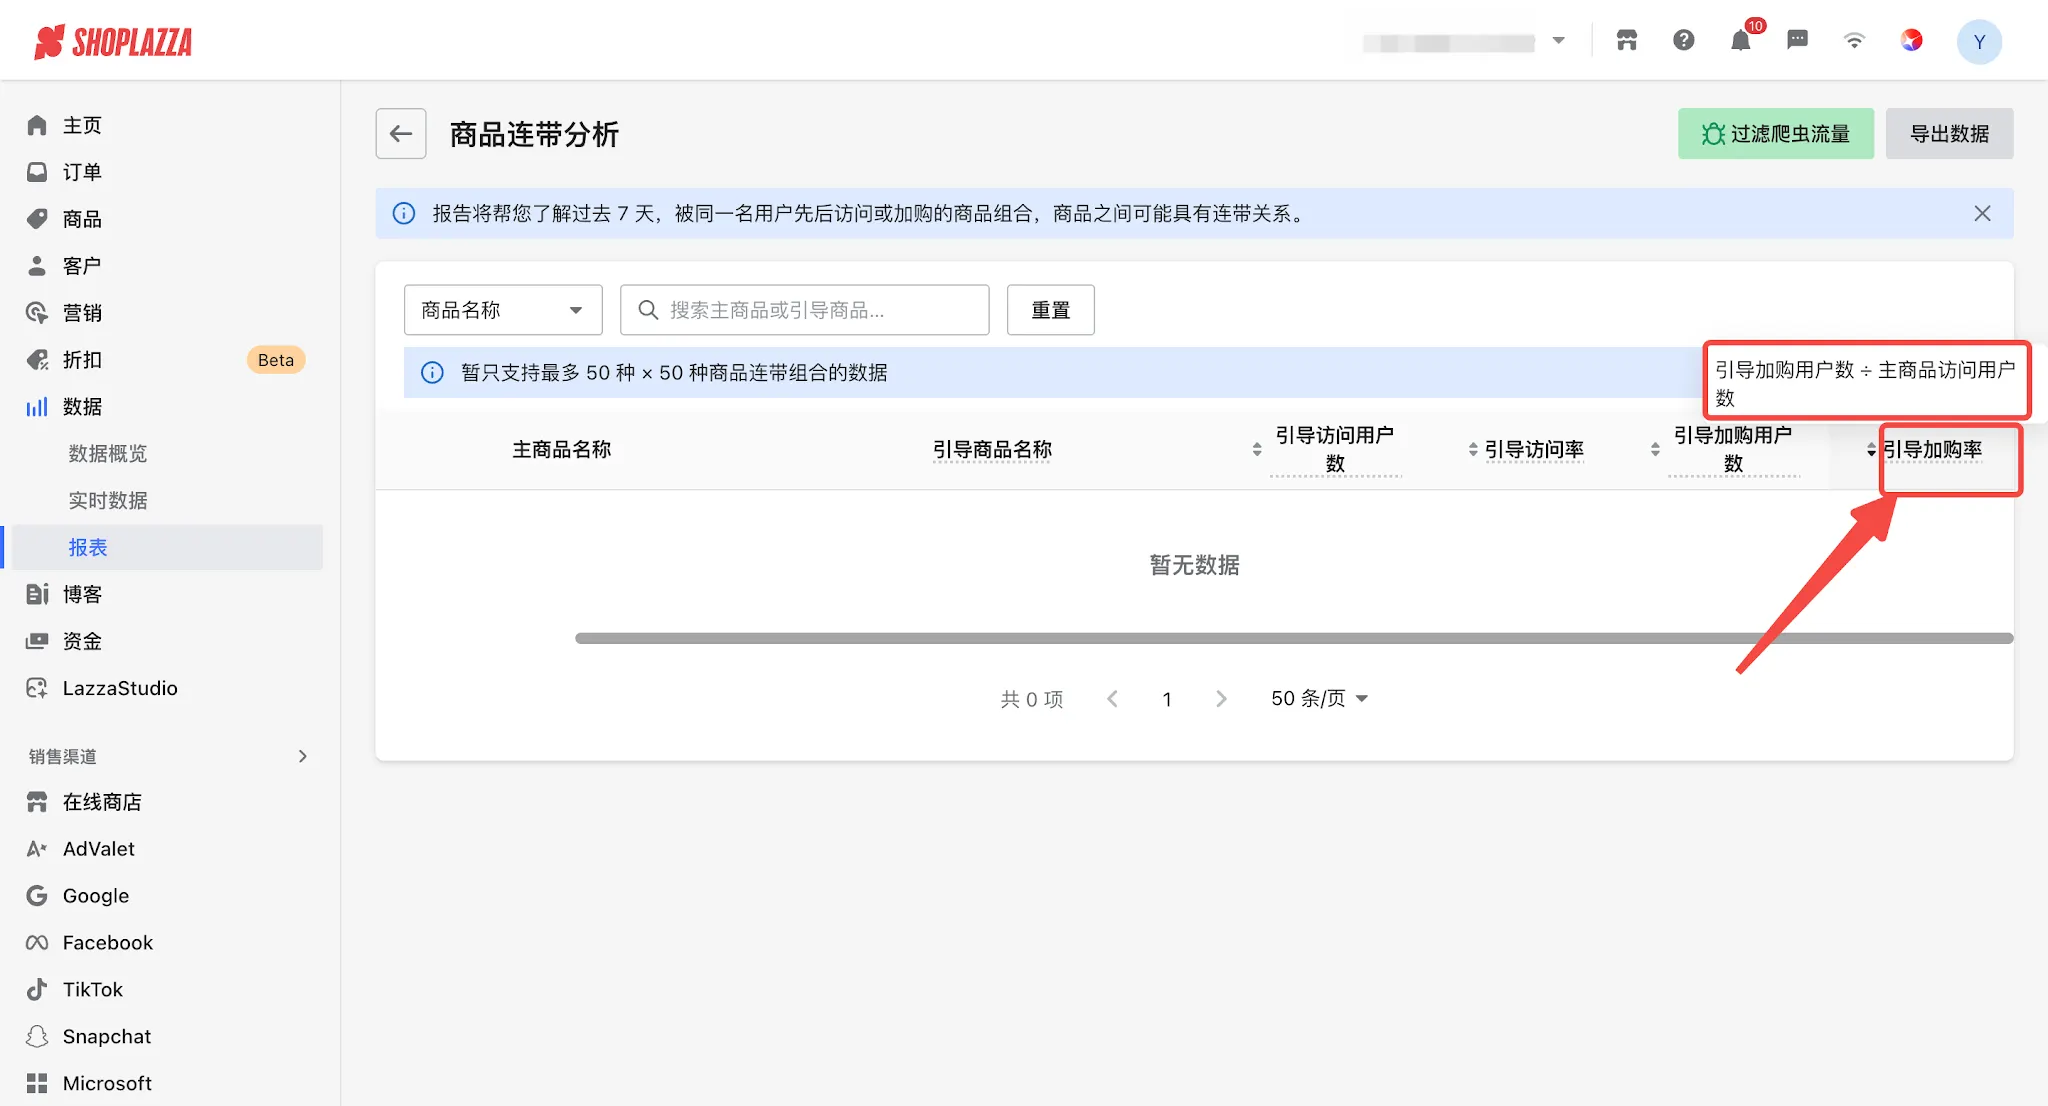Click the 主商品名称 column header
Screen dimensions: 2048x1106
[562, 450]
